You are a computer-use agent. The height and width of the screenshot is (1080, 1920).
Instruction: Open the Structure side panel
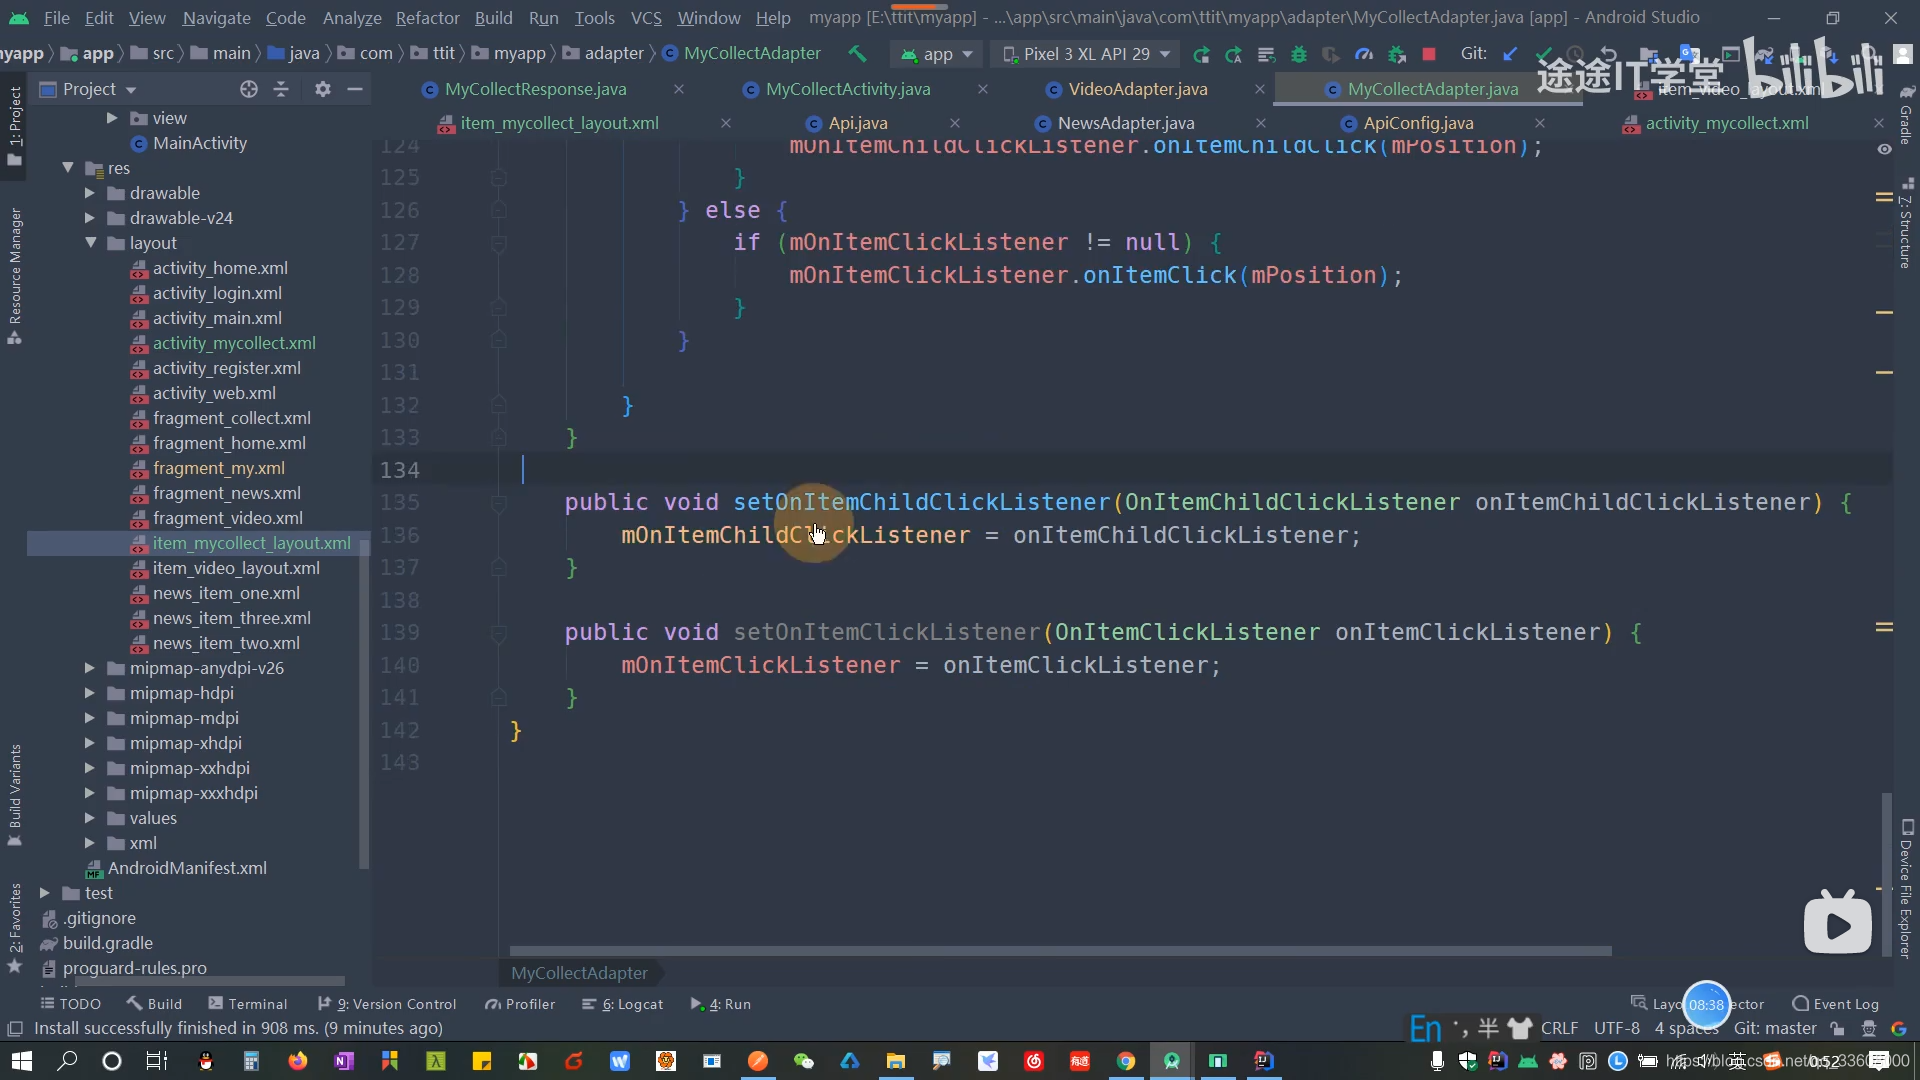pos(1906,224)
